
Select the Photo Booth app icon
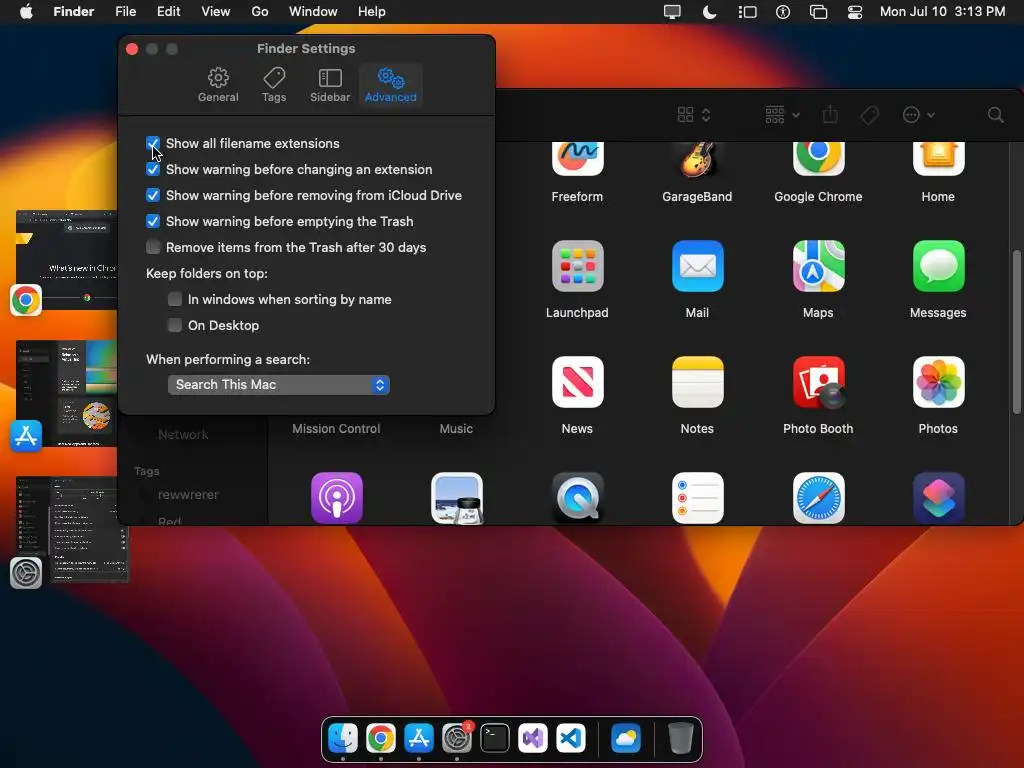(x=818, y=382)
